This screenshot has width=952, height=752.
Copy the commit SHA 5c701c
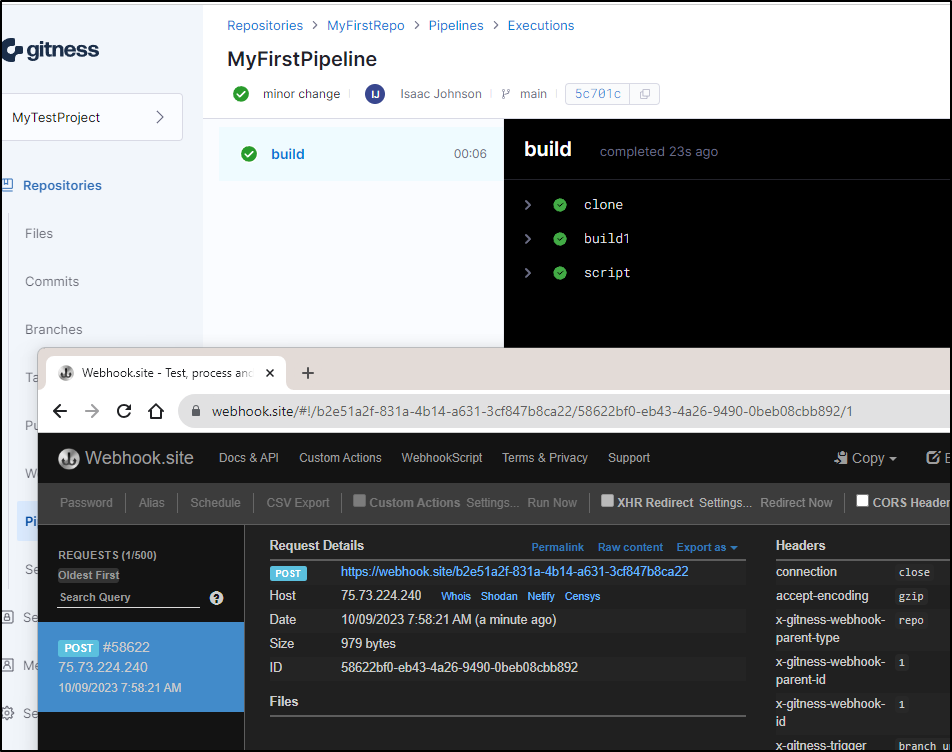(x=644, y=94)
